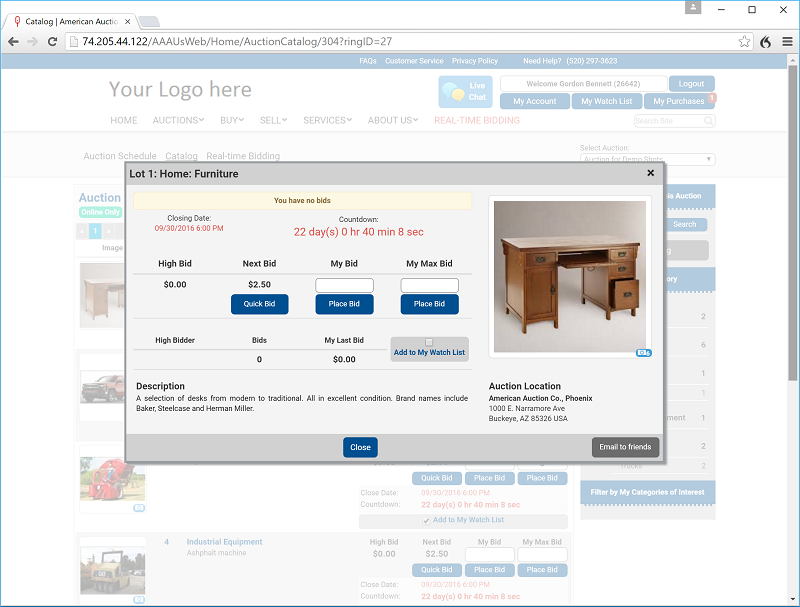800x607 pixels.
Task: Click the Logout button
Action: click(x=691, y=84)
